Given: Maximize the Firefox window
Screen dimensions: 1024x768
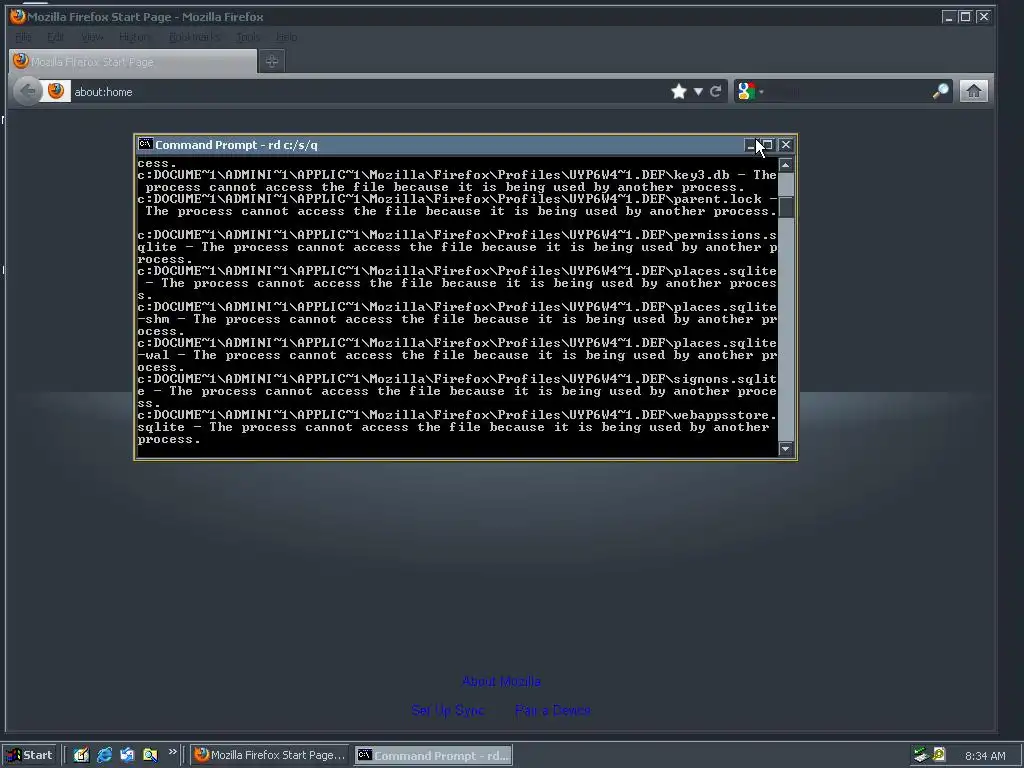Looking at the screenshot, I should (x=965, y=17).
